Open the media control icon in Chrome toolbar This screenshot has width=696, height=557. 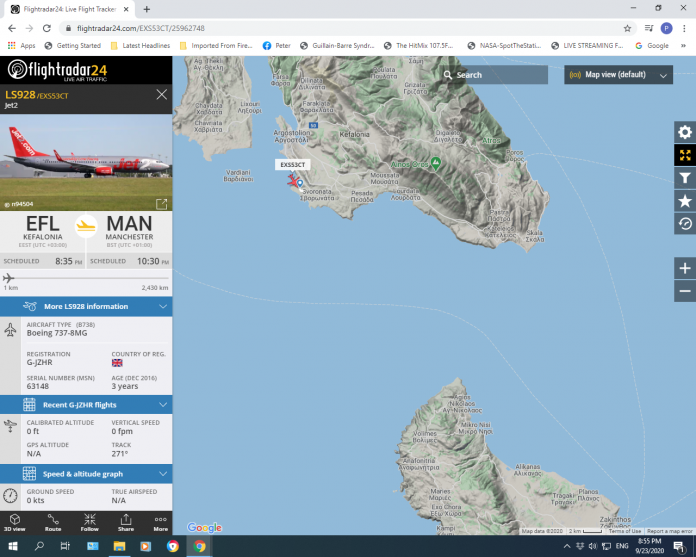[x=649, y=28]
